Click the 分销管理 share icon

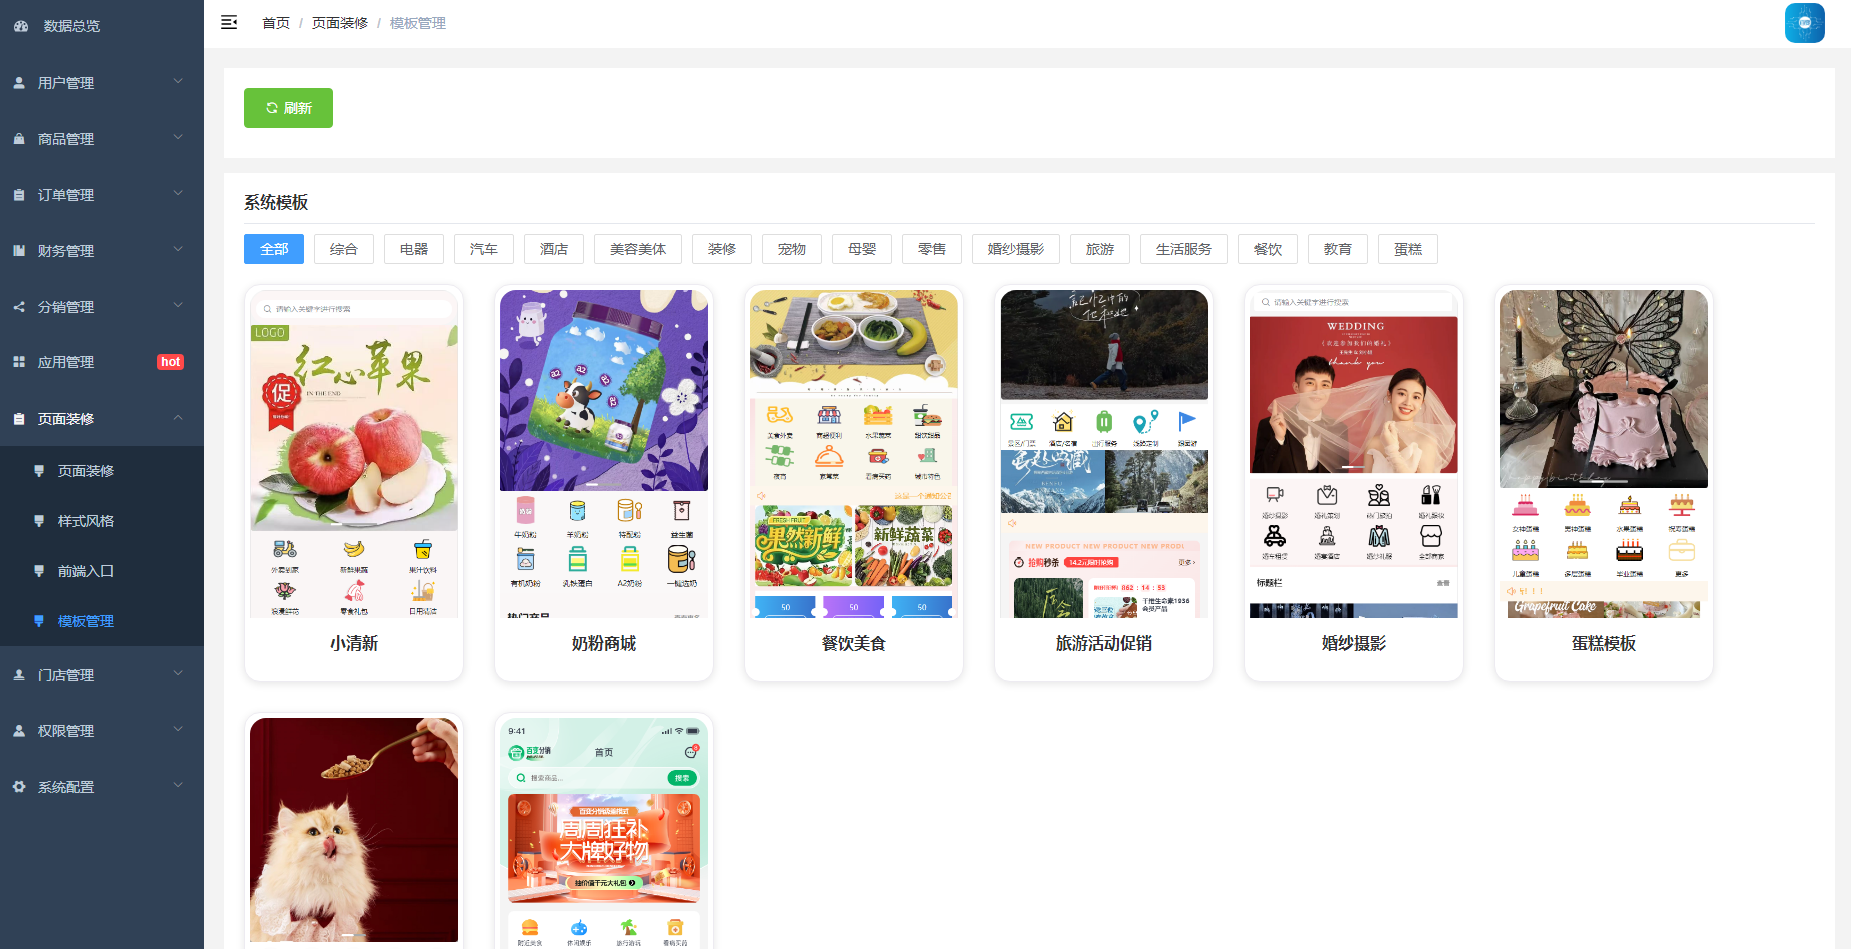19,307
